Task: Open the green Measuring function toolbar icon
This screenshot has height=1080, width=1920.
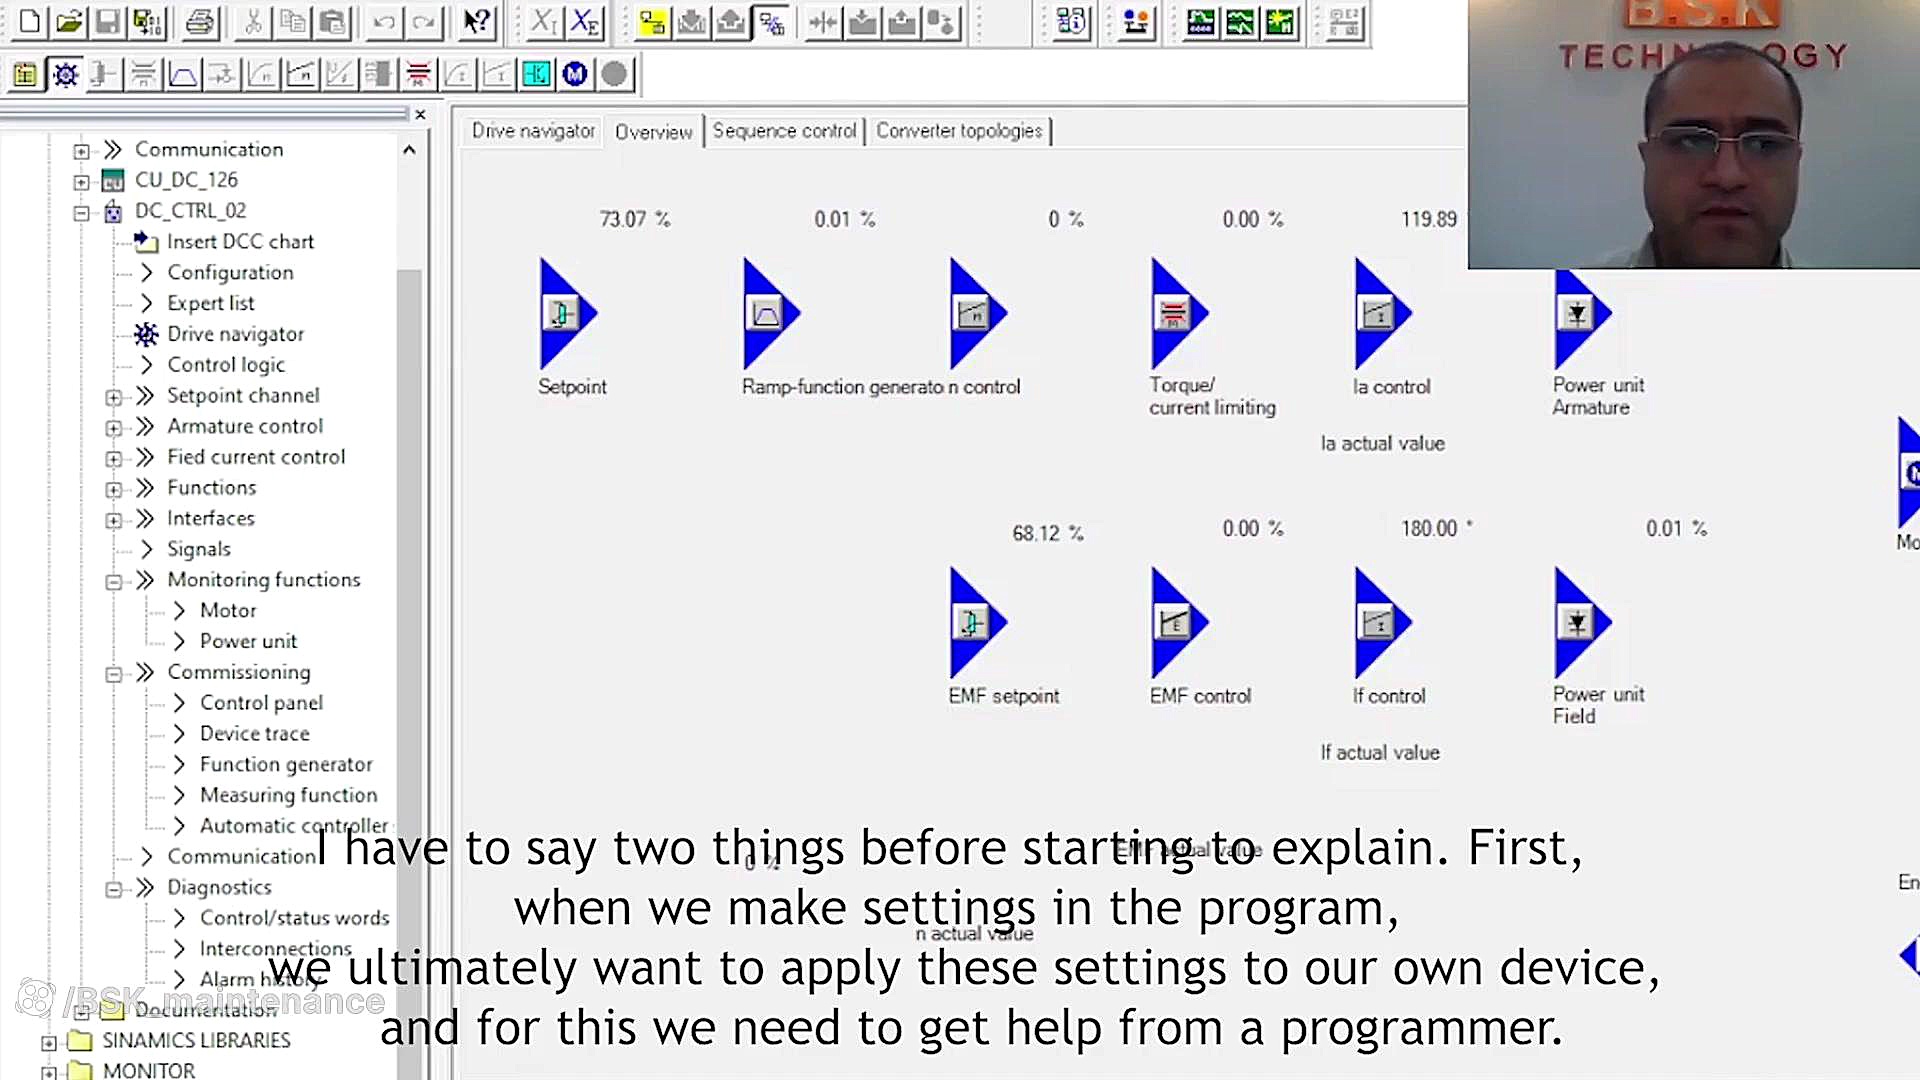Action: pyautogui.click(x=1280, y=22)
